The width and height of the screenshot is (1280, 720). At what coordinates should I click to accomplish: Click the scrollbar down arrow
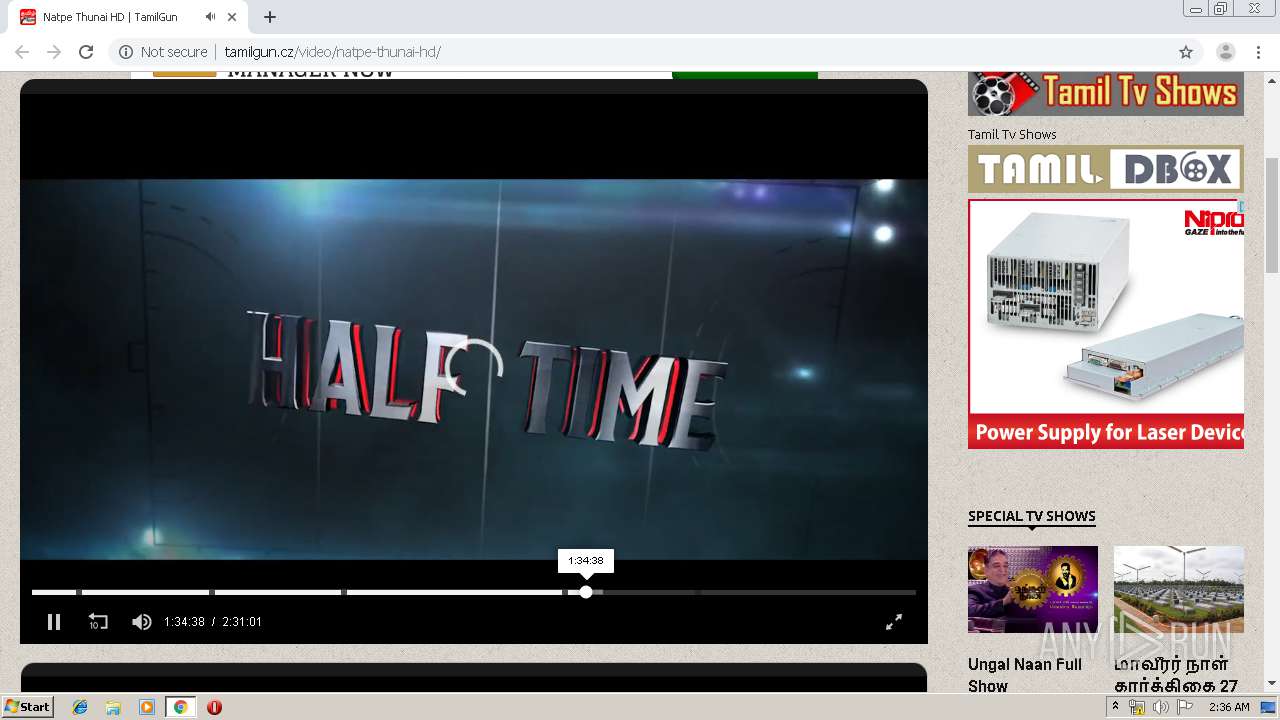[1272, 684]
